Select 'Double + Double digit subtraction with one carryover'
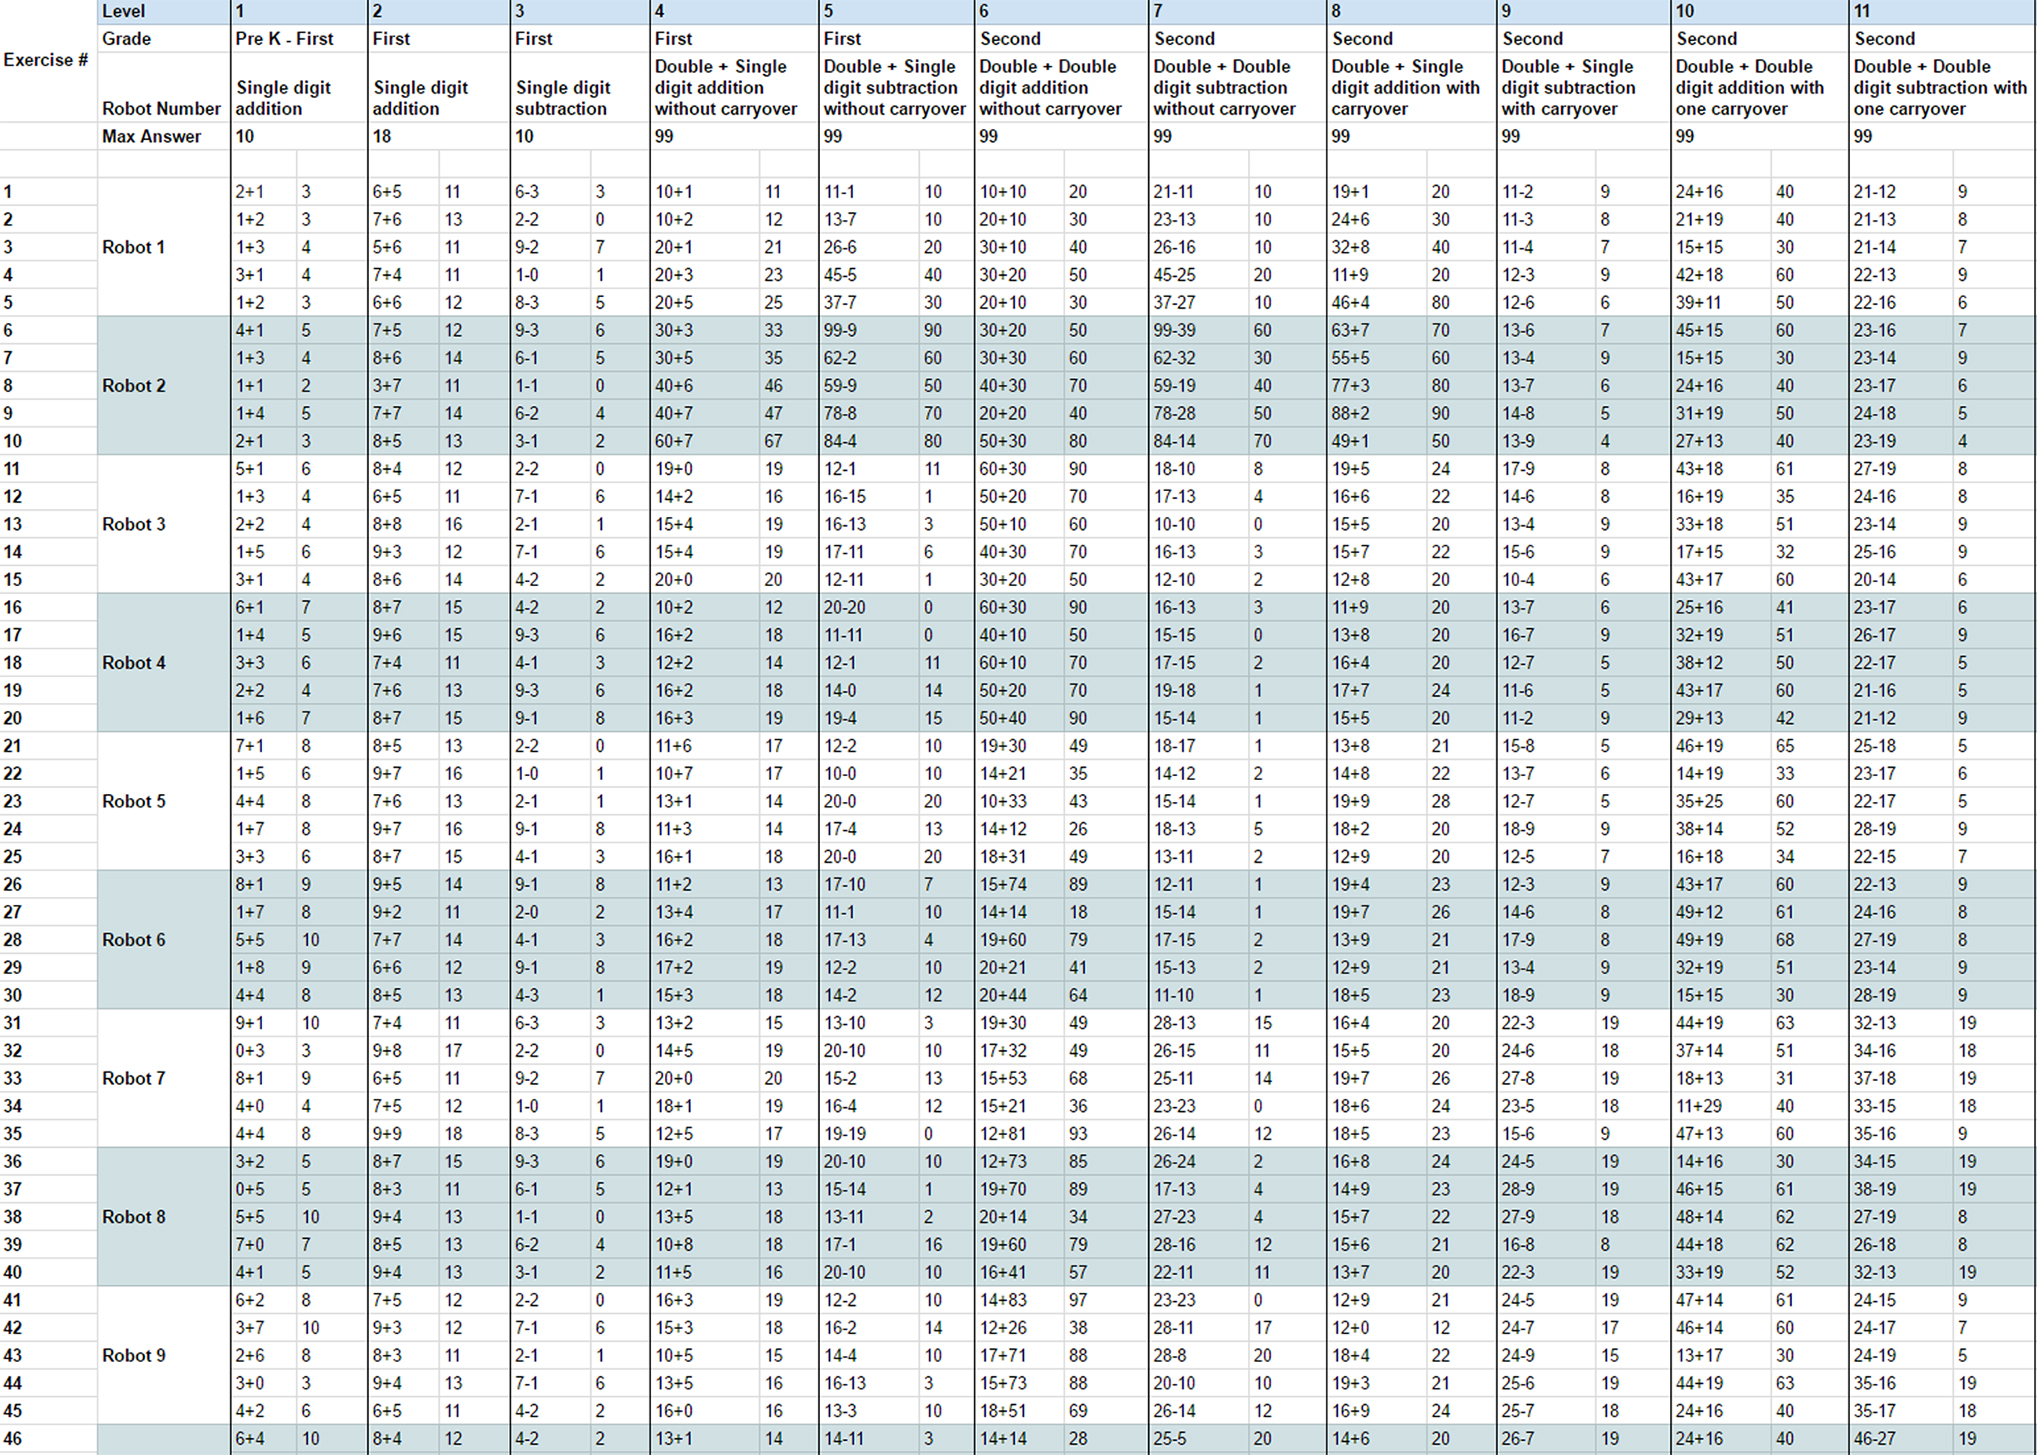2037x1455 pixels. click(x=1942, y=87)
